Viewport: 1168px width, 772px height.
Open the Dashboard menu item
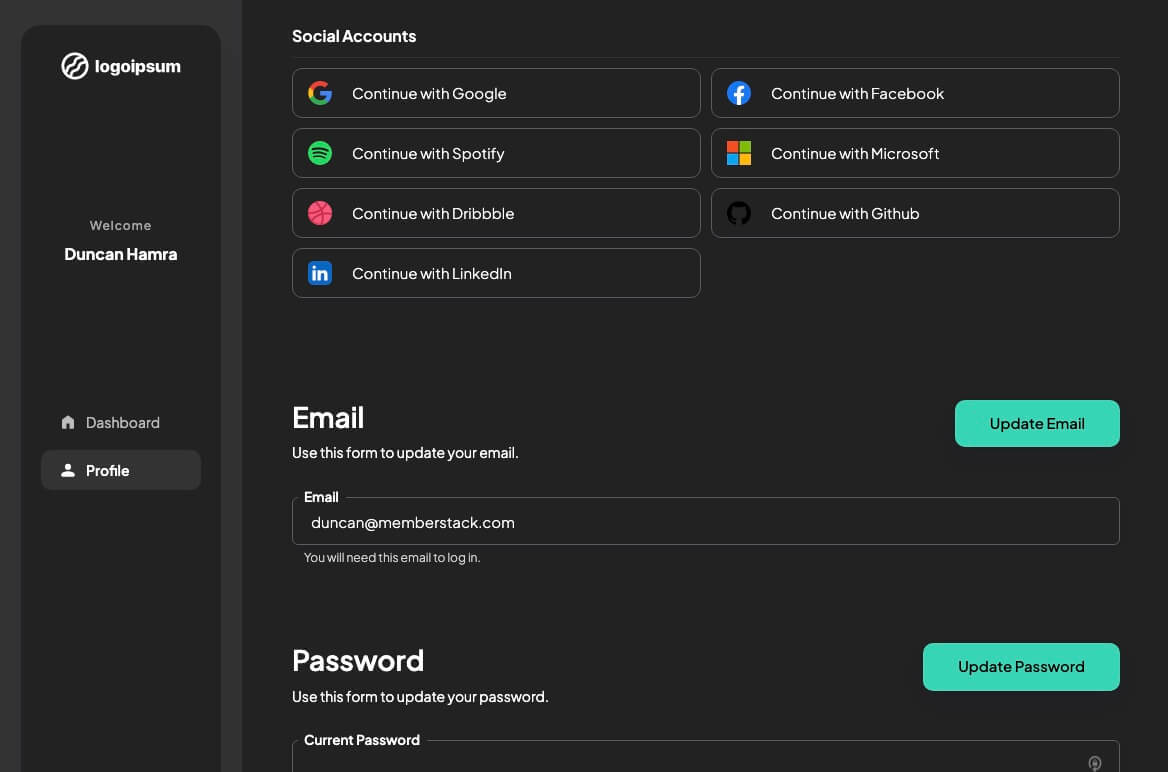(122, 423)
